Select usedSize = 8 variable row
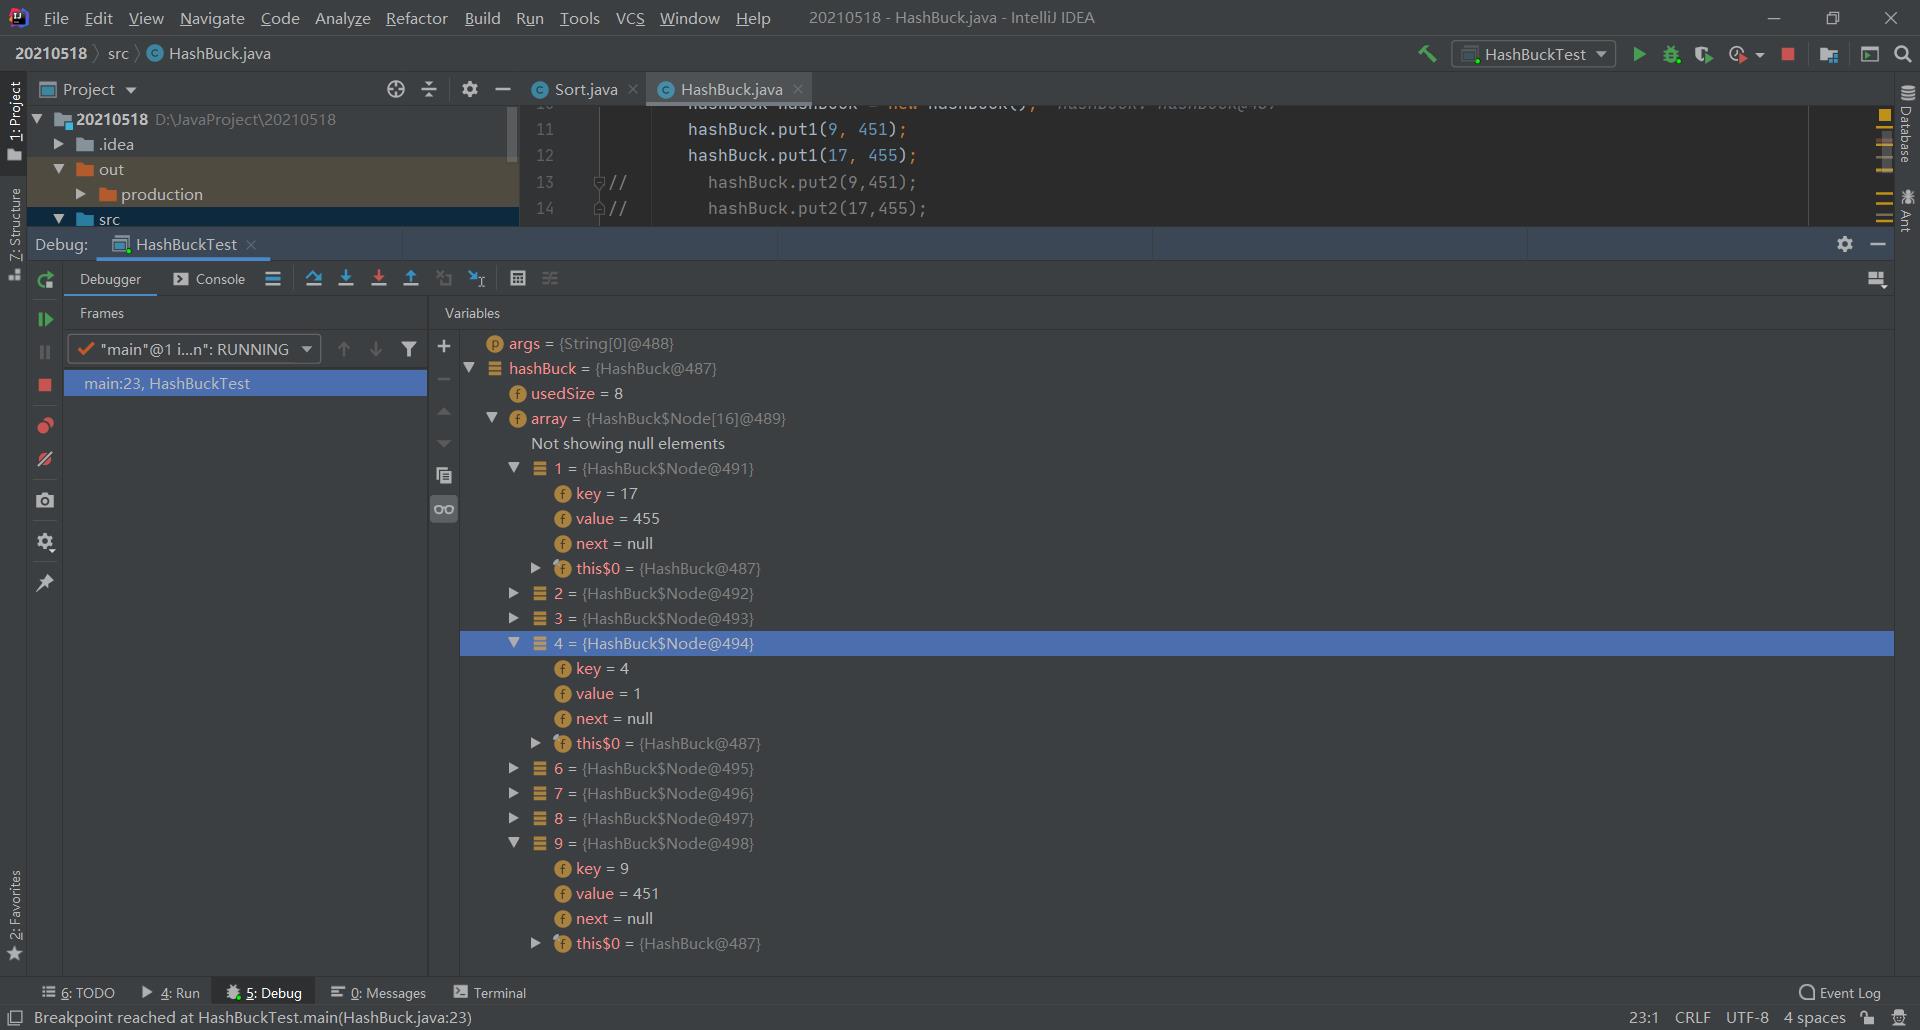Screen dimensions: 1920x1030 tap(1177, 393)
